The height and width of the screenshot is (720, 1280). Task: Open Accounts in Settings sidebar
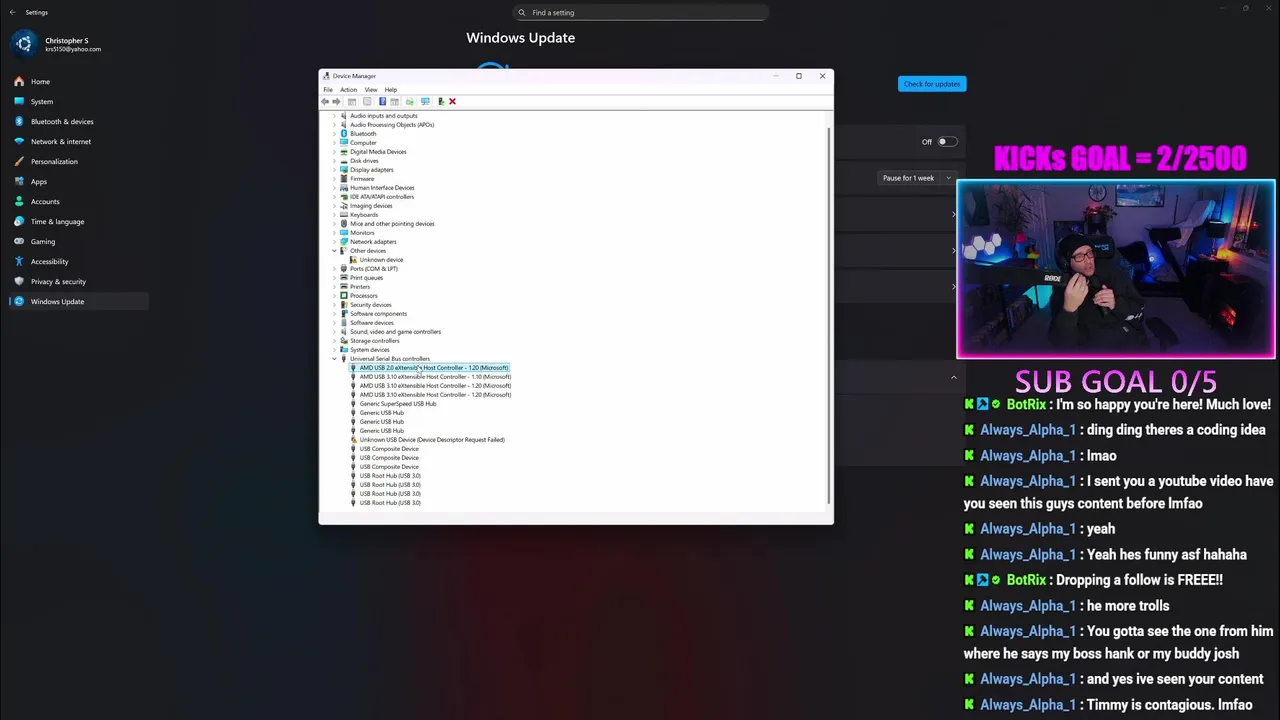(x=78, y=201)
